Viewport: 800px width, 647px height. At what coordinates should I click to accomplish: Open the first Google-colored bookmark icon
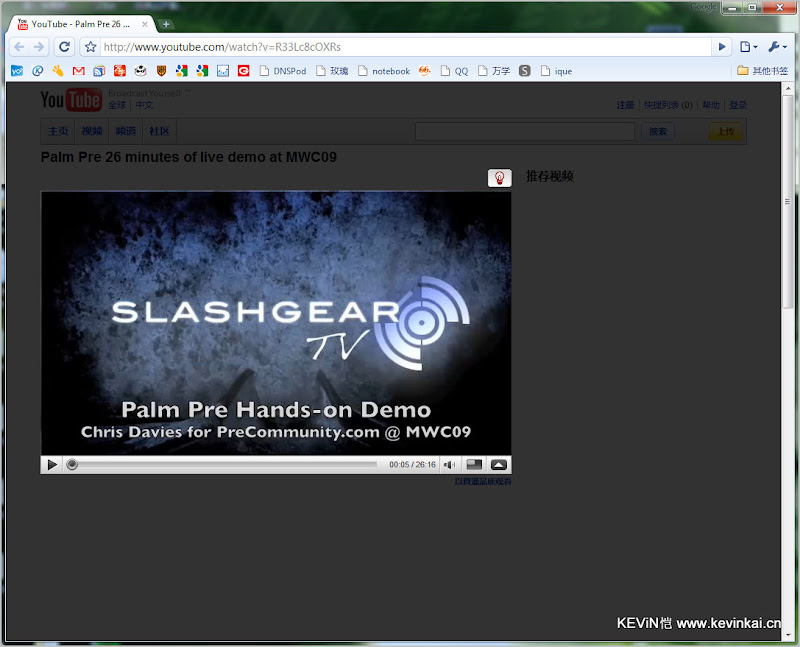pos(182,71)
